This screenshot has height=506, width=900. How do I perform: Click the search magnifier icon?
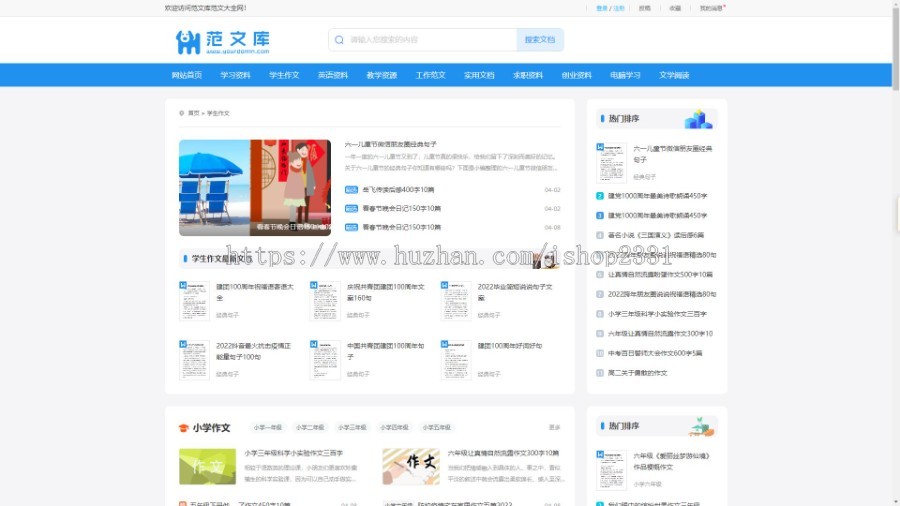(340, 40)
